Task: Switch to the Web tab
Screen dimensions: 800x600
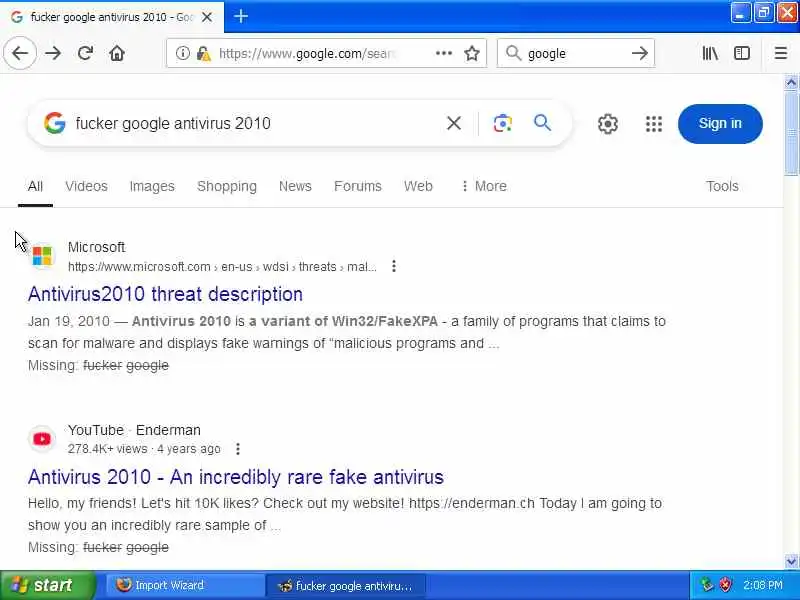Action: point(418,186)
